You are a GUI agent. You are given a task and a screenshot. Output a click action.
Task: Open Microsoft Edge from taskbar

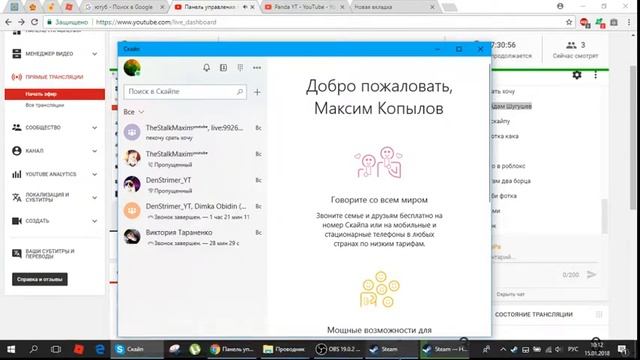[100, 349]
